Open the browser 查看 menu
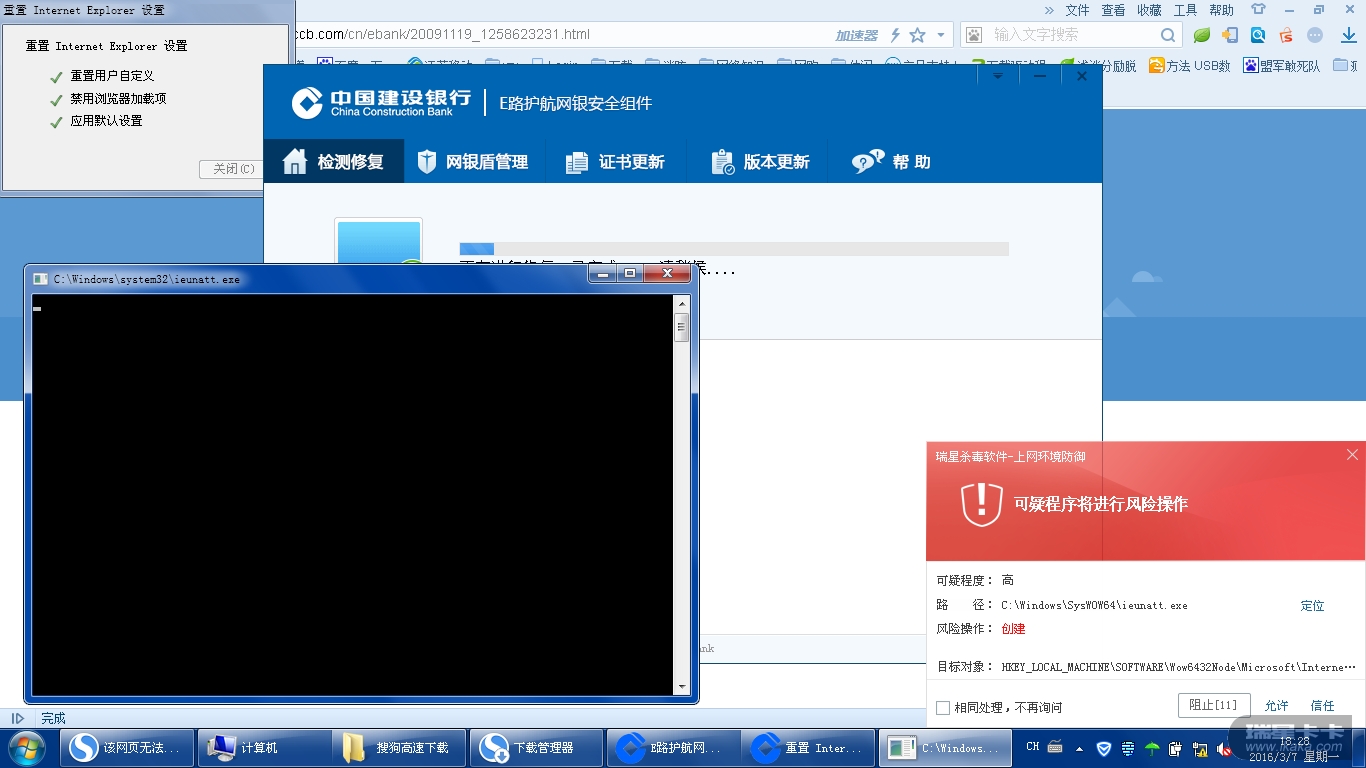This screenshot has width=1366, height=768. click(x=1113, y=10)
